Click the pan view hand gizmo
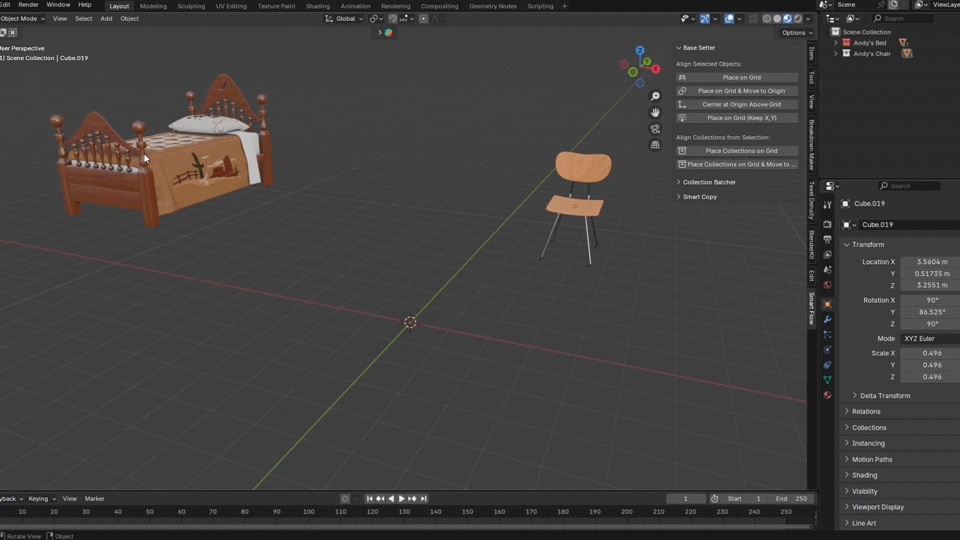960x540 pixels. [655, 113]
